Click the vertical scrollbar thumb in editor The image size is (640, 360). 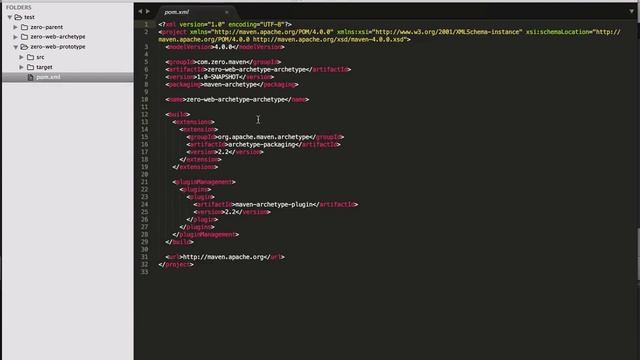tap(638, 254)
